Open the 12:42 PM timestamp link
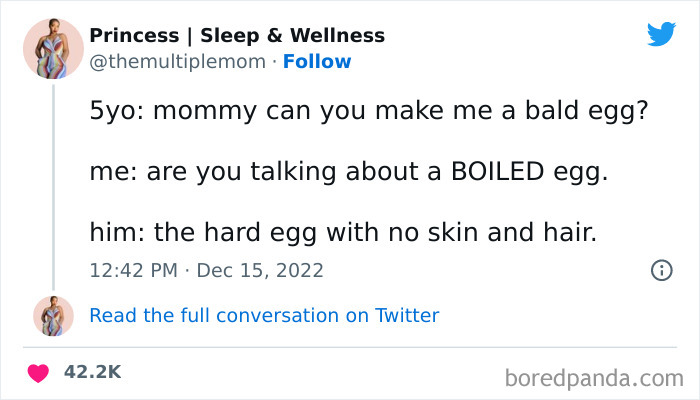The width and height of the screenshot is (700, 400). pyautogui.click(x=132, y=270)
